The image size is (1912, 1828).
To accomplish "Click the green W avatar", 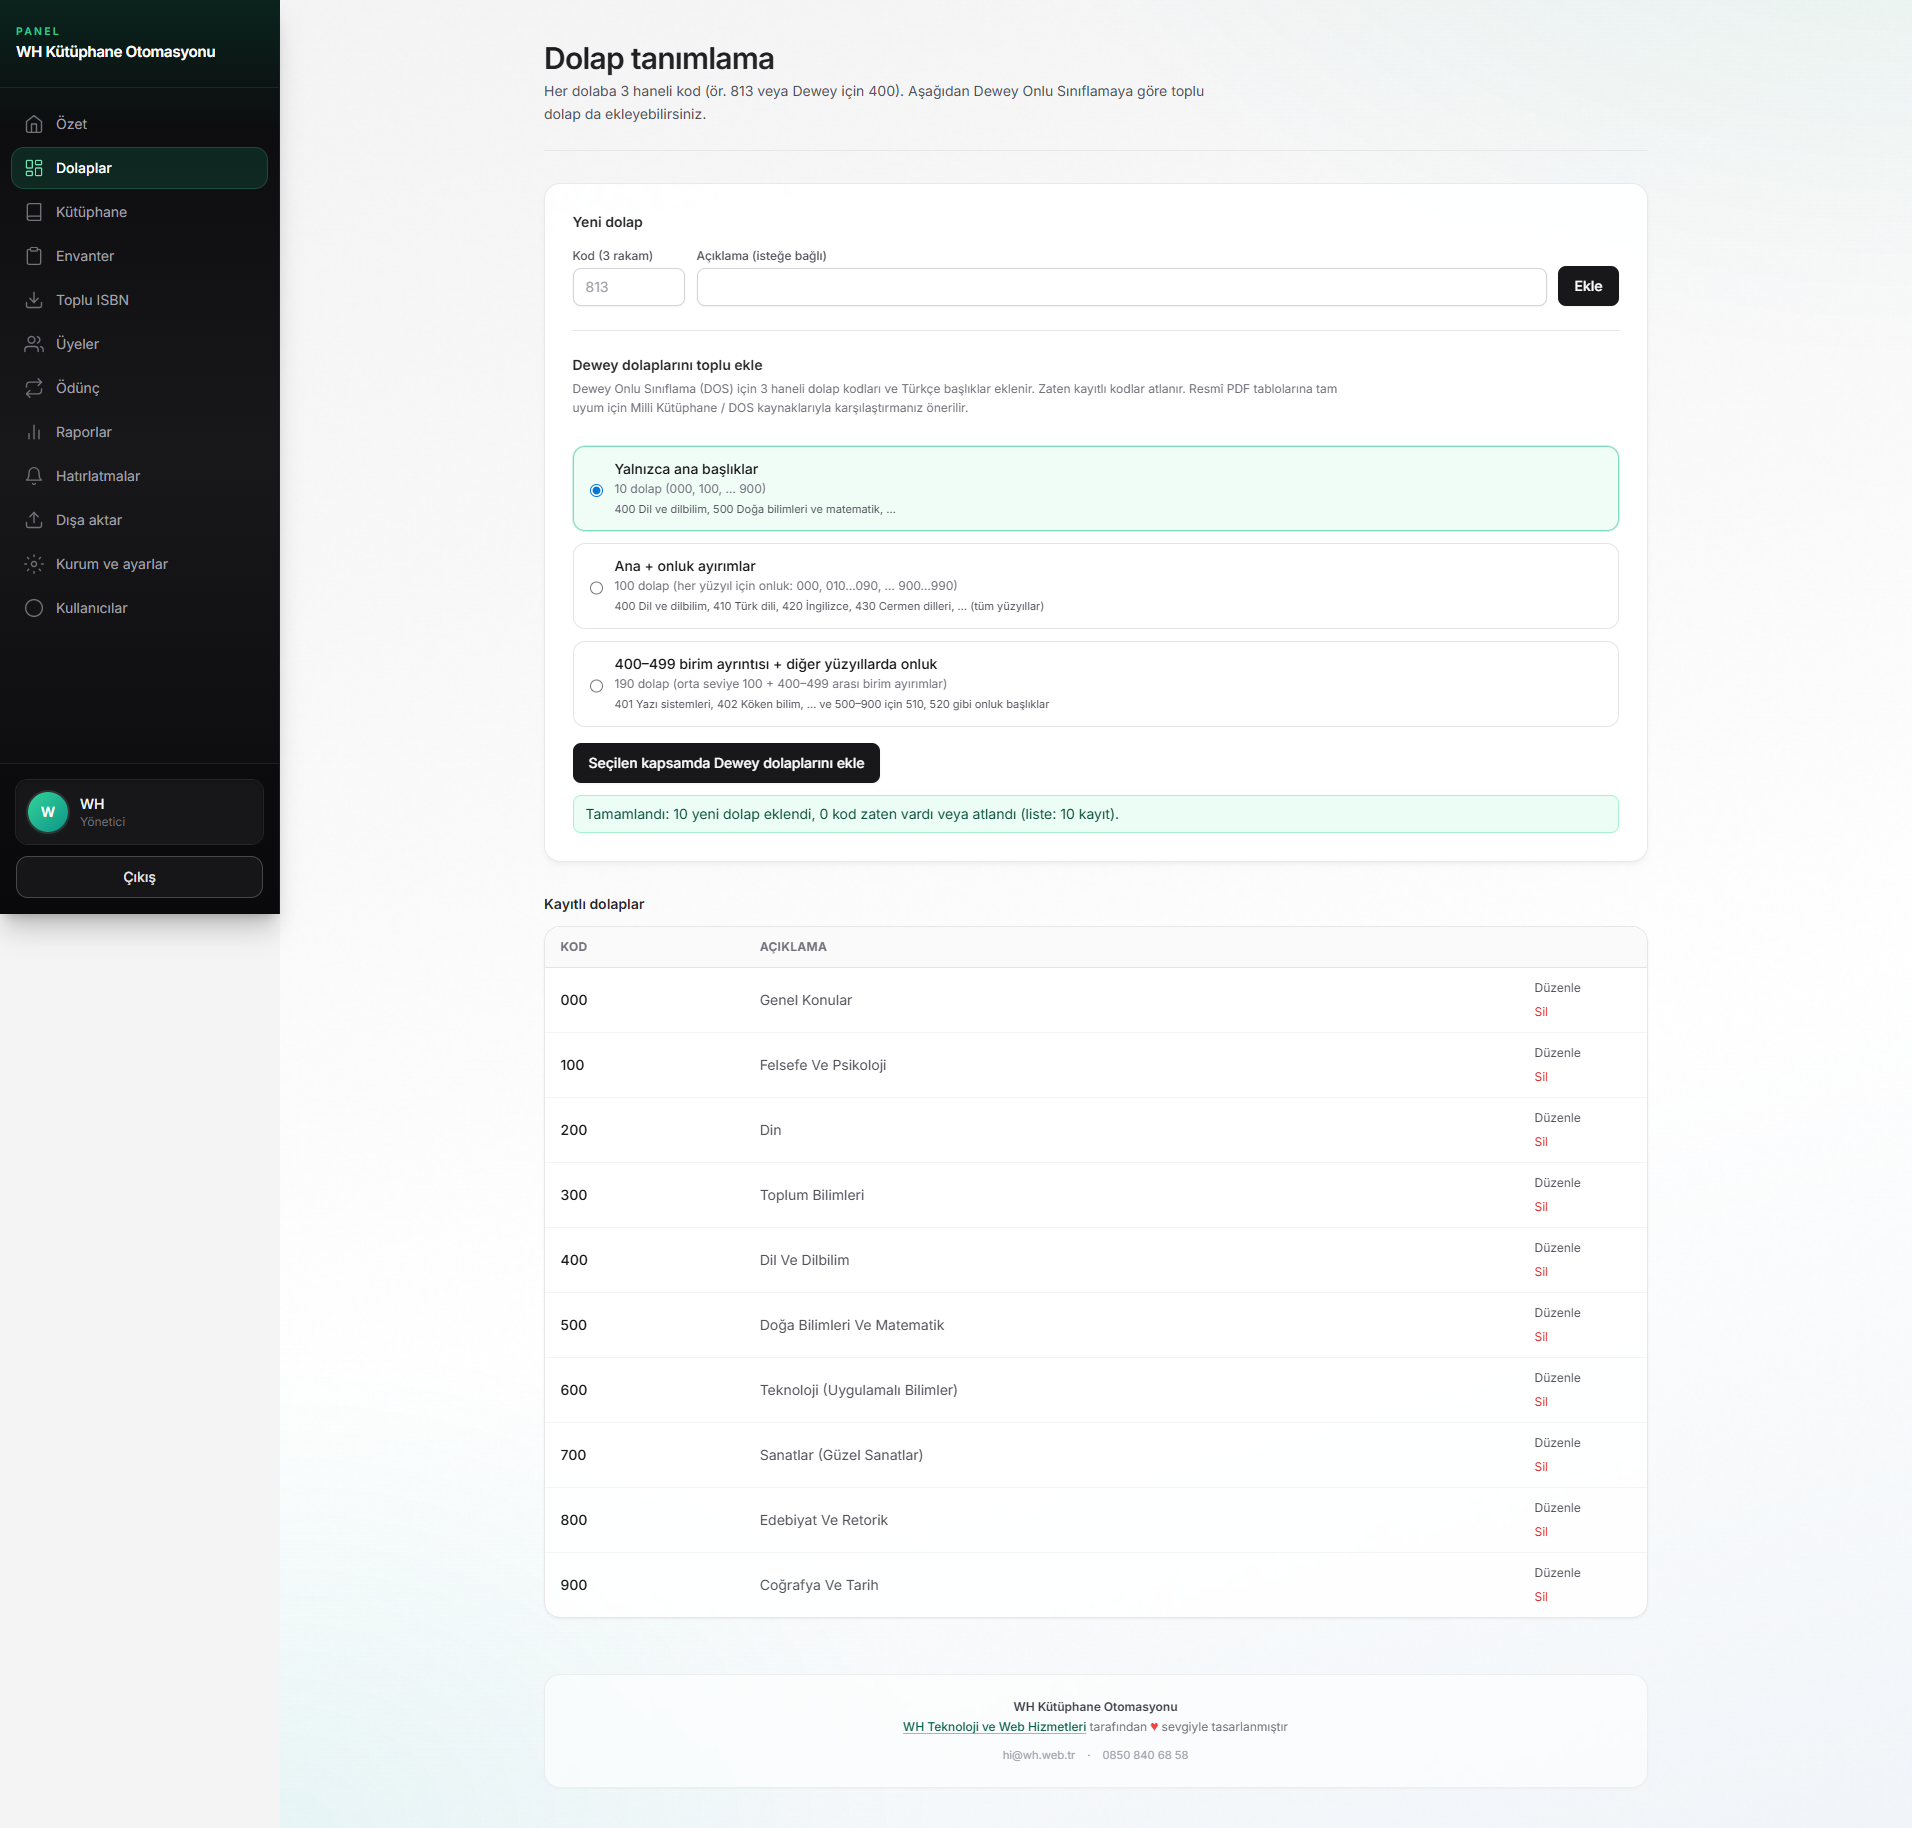I will (48, 812).
